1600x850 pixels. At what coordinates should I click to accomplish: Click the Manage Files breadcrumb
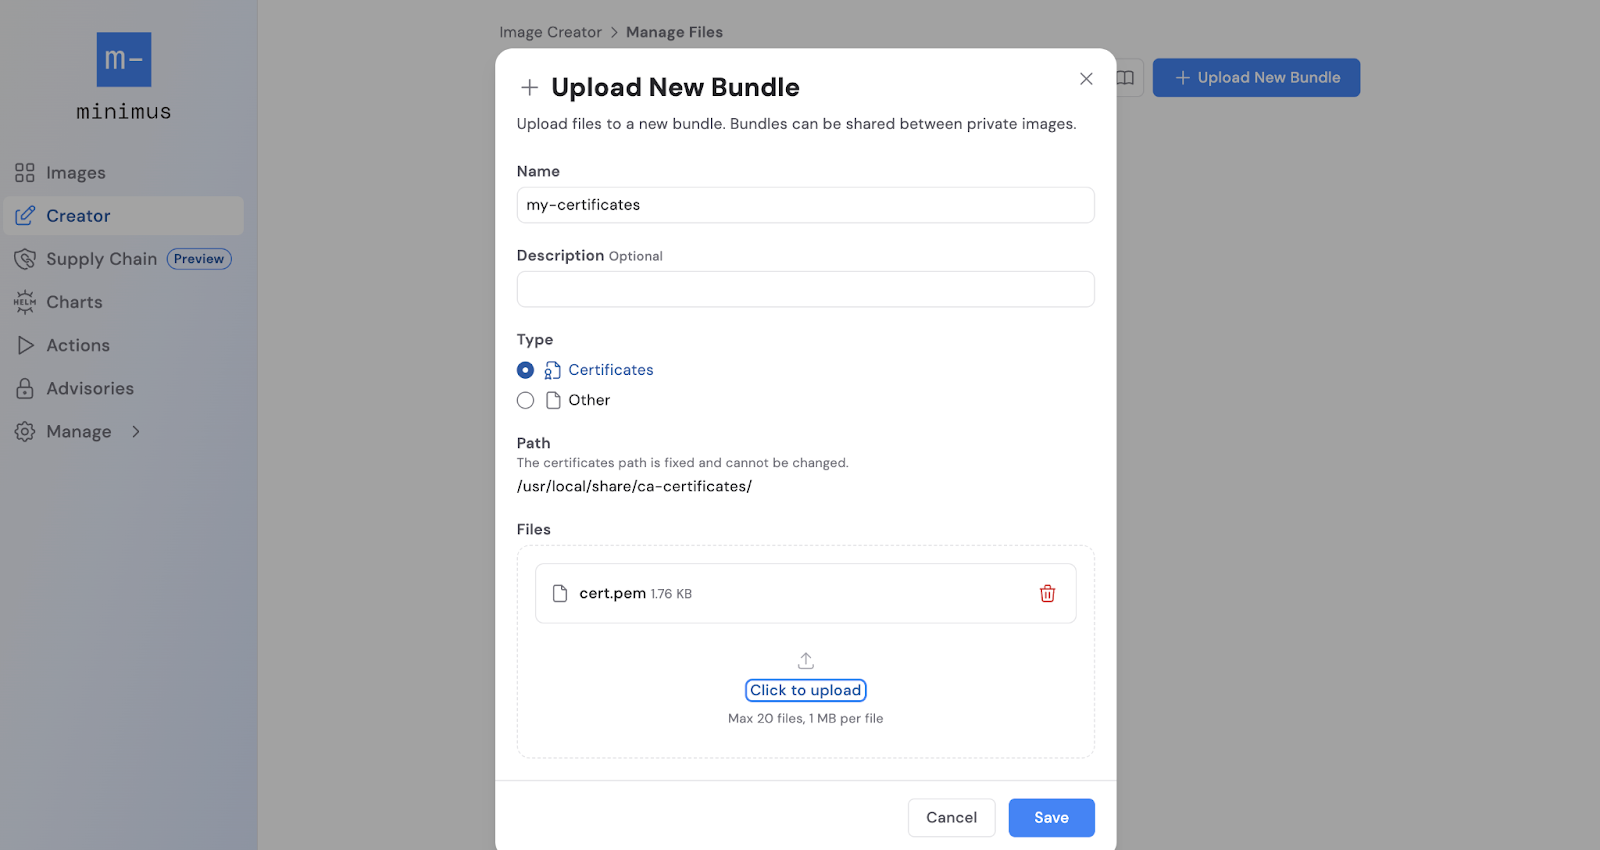pyautogui.click(x=674, y=32)
